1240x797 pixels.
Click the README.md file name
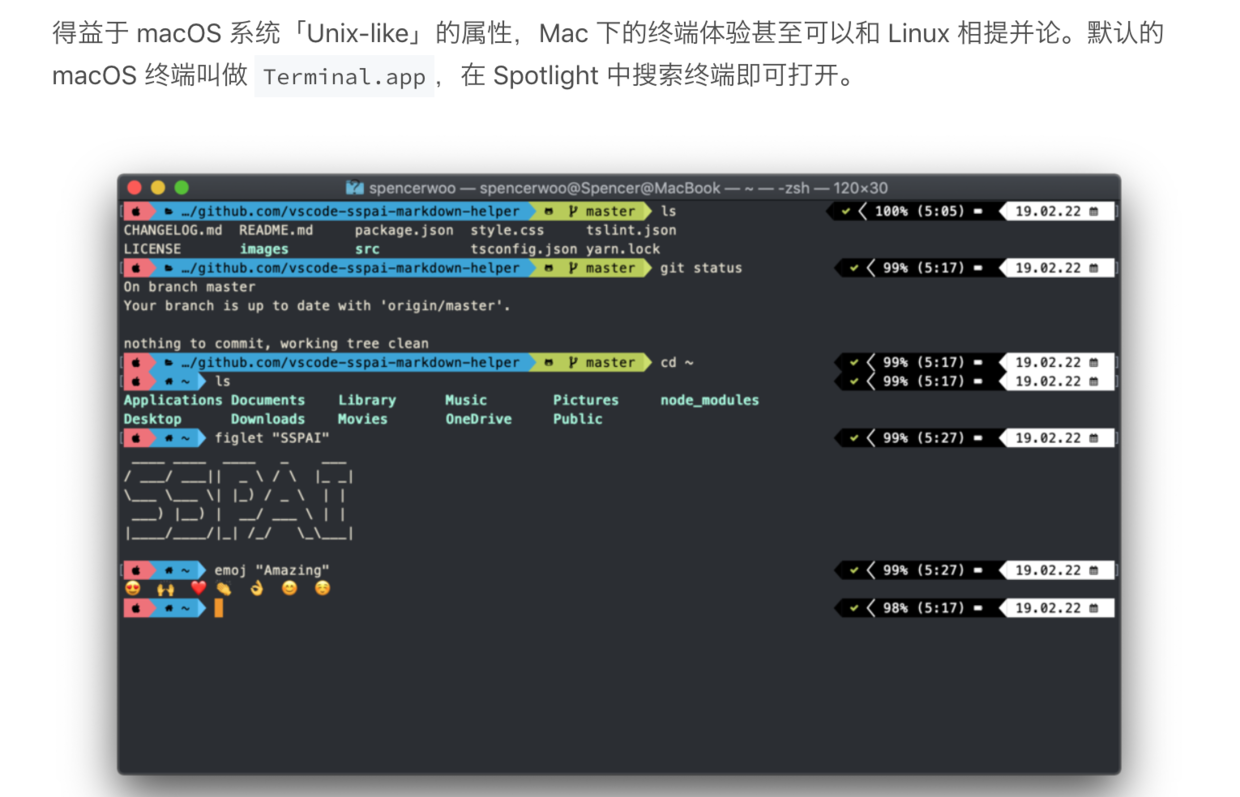pyautogui.click(x=276, y=230)
